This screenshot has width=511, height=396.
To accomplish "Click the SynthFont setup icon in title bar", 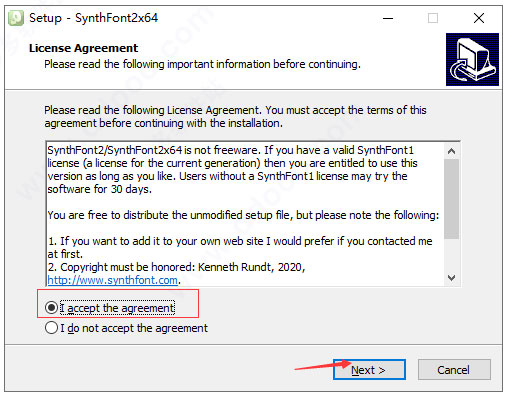I will (16, 18).
